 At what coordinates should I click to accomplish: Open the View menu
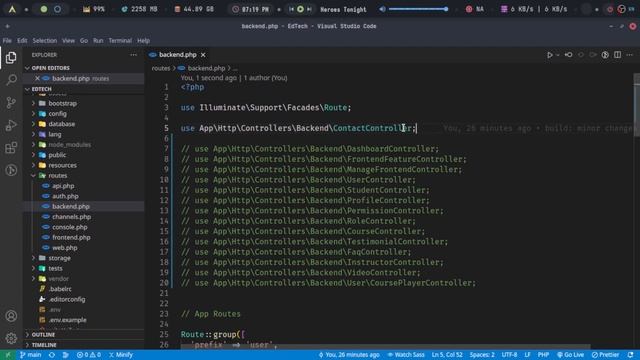tap(68, 40)
